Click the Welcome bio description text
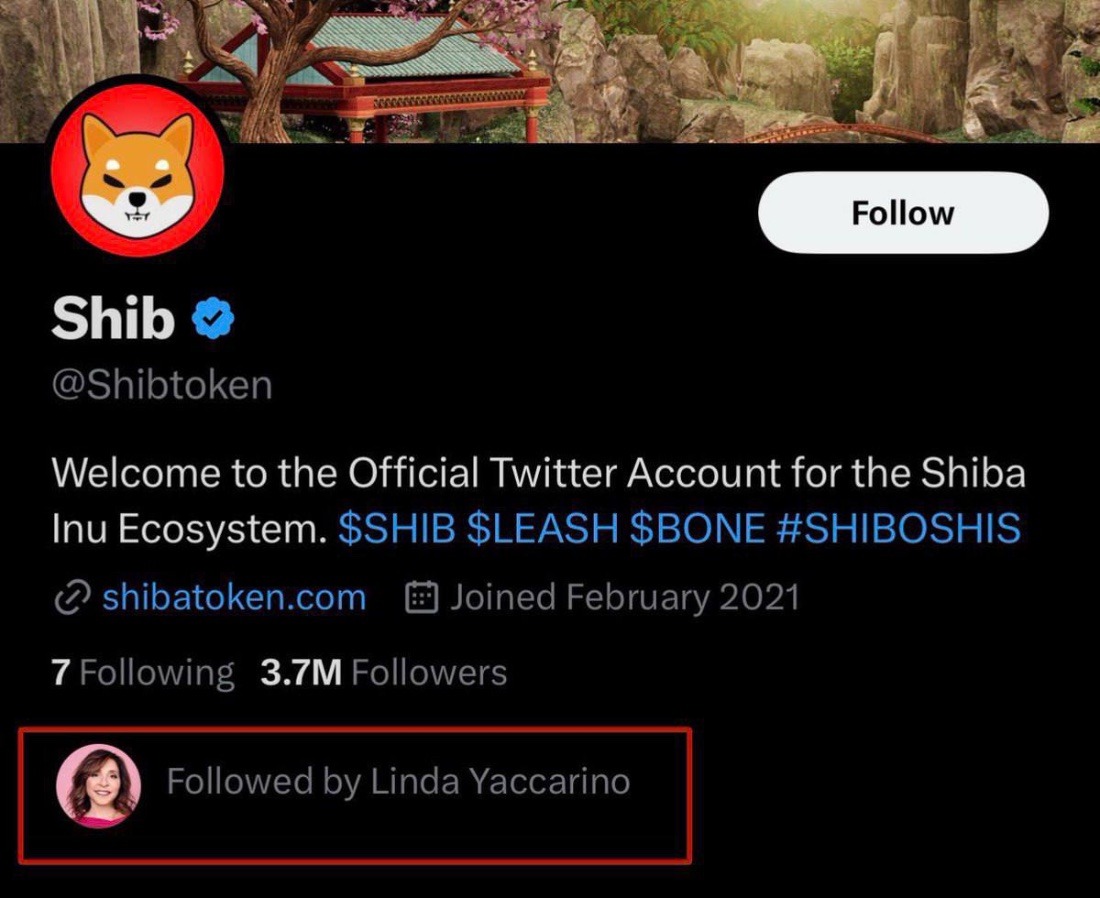 pos(538,472)
